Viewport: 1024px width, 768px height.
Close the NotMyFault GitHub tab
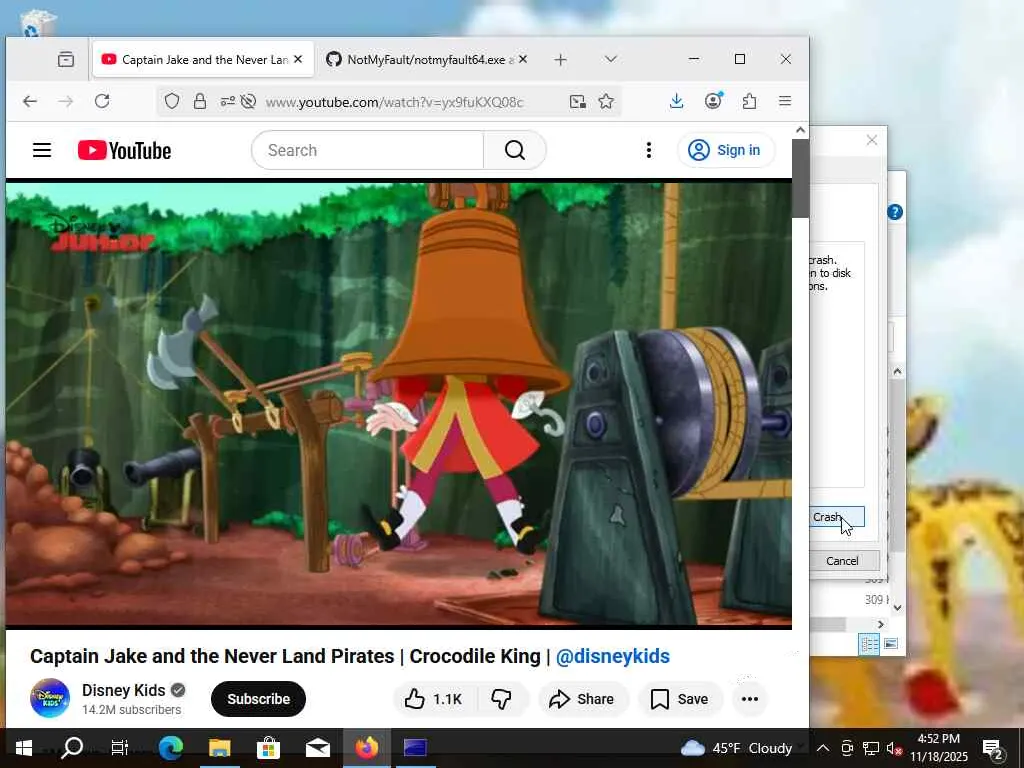522,59
